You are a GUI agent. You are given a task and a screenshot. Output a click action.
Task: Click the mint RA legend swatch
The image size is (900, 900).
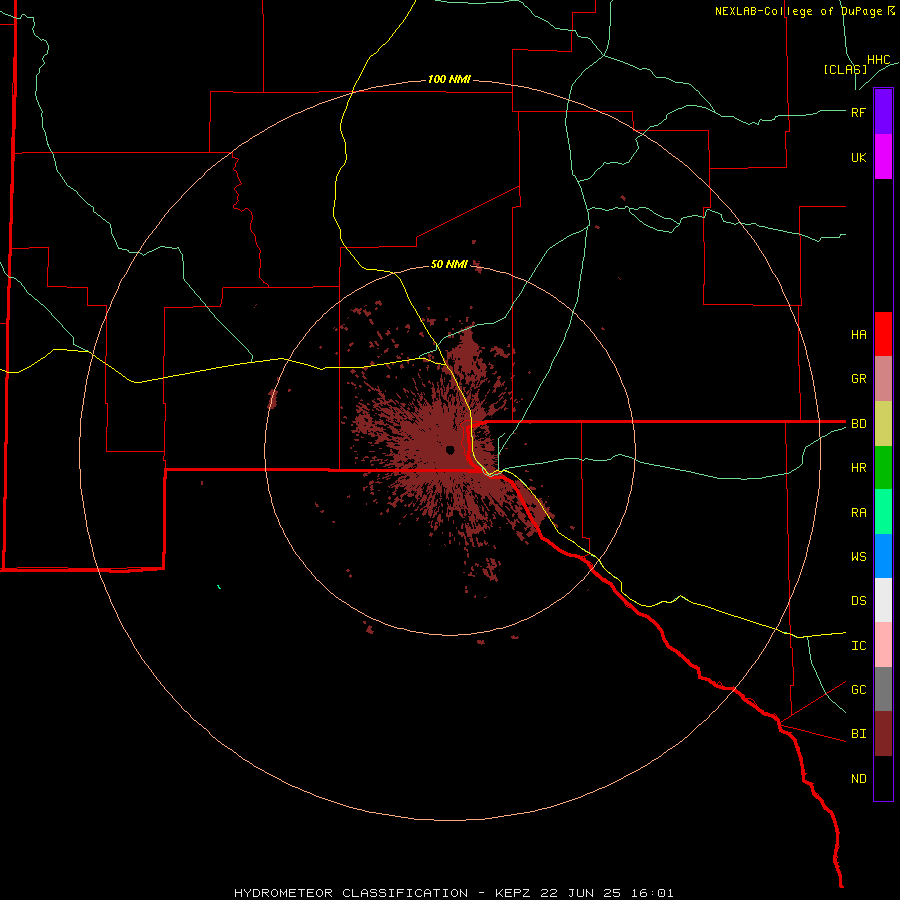[x=883, y=512]
